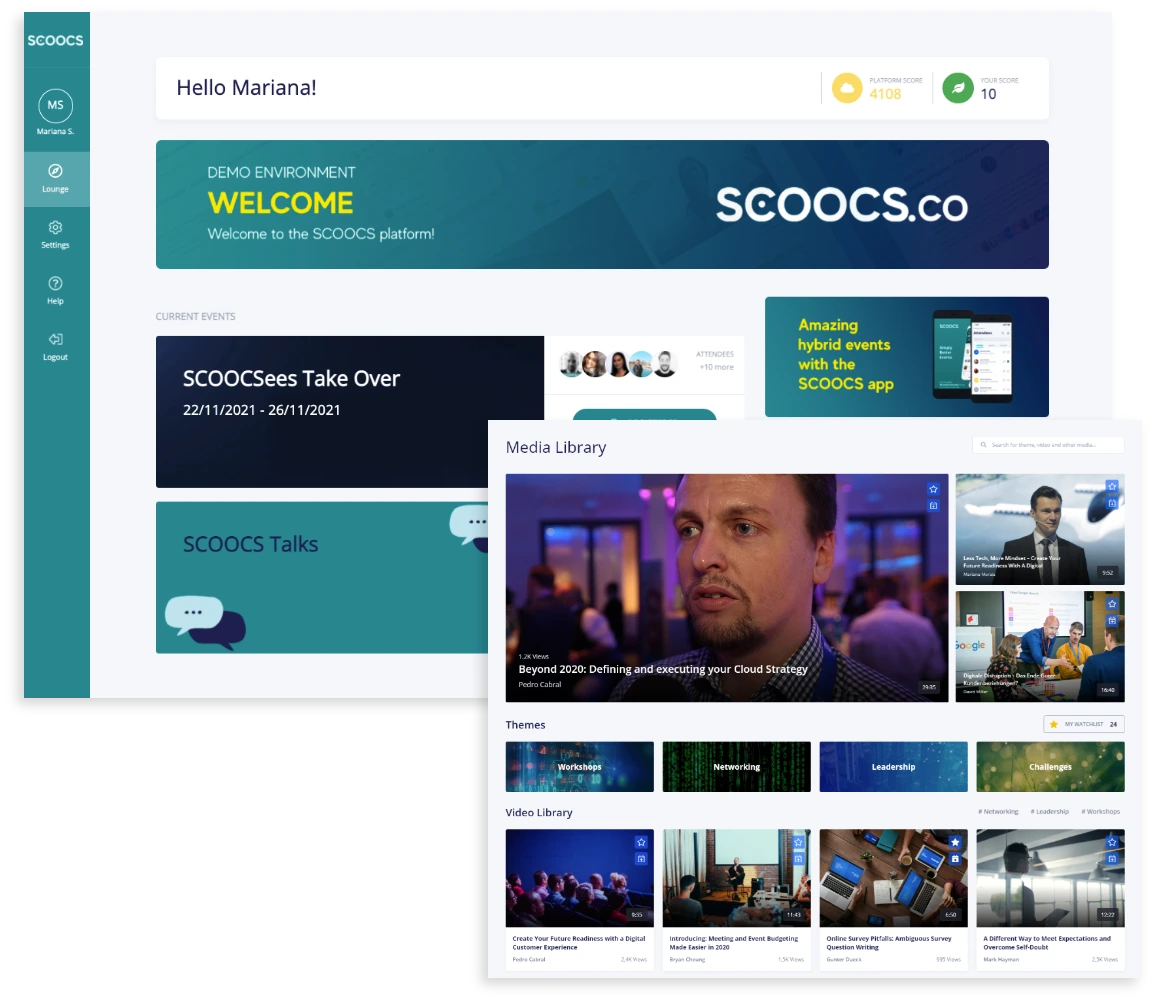The width and height of the screenshot is (1154, 1002).
Task: Filter Video Library by # Workshops tag
Action: 1101,811
